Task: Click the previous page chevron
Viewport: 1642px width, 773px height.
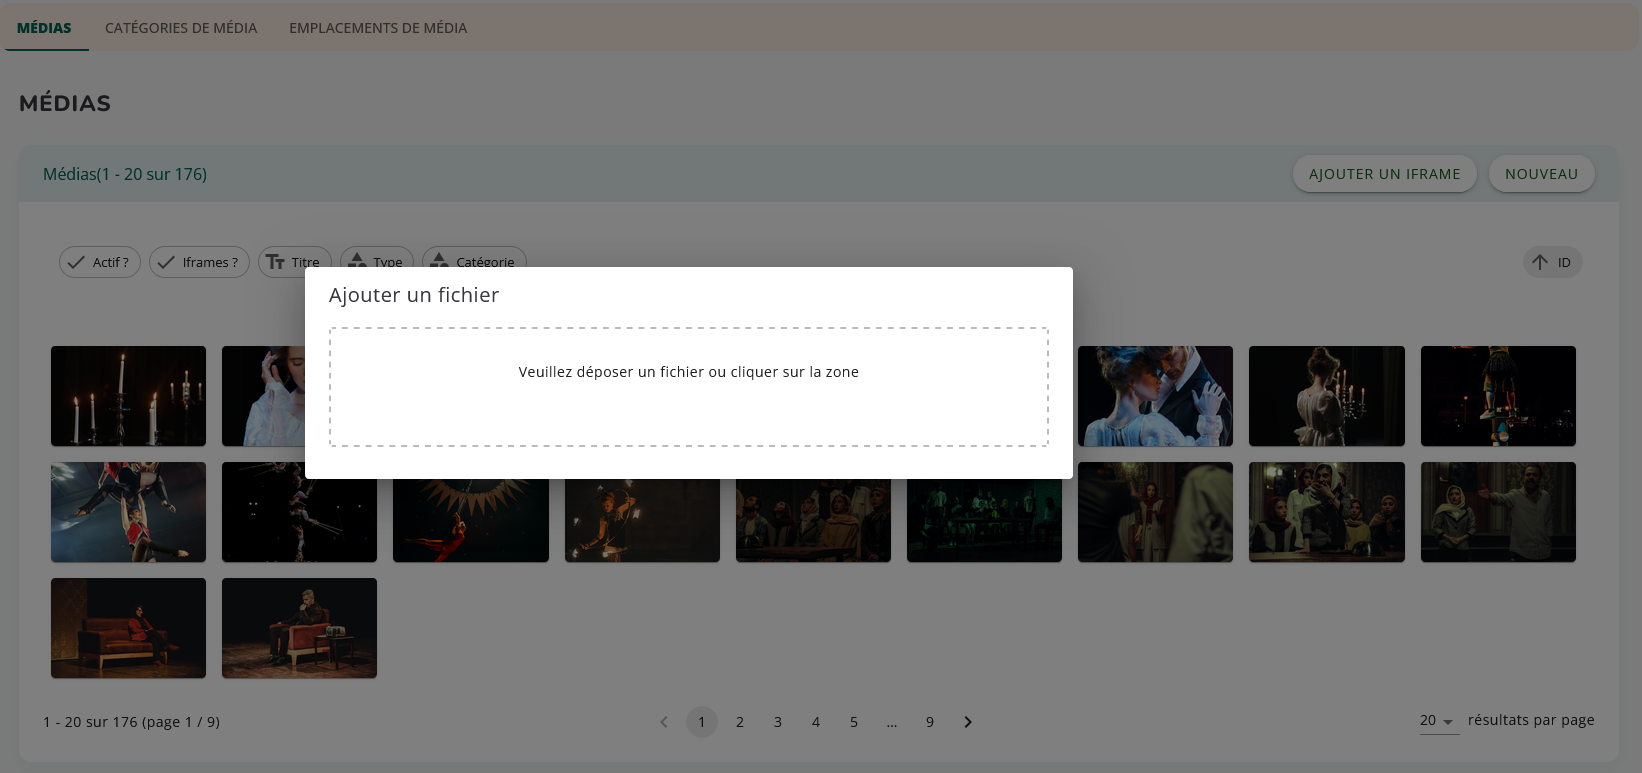Action: click(x=664, y=722)
